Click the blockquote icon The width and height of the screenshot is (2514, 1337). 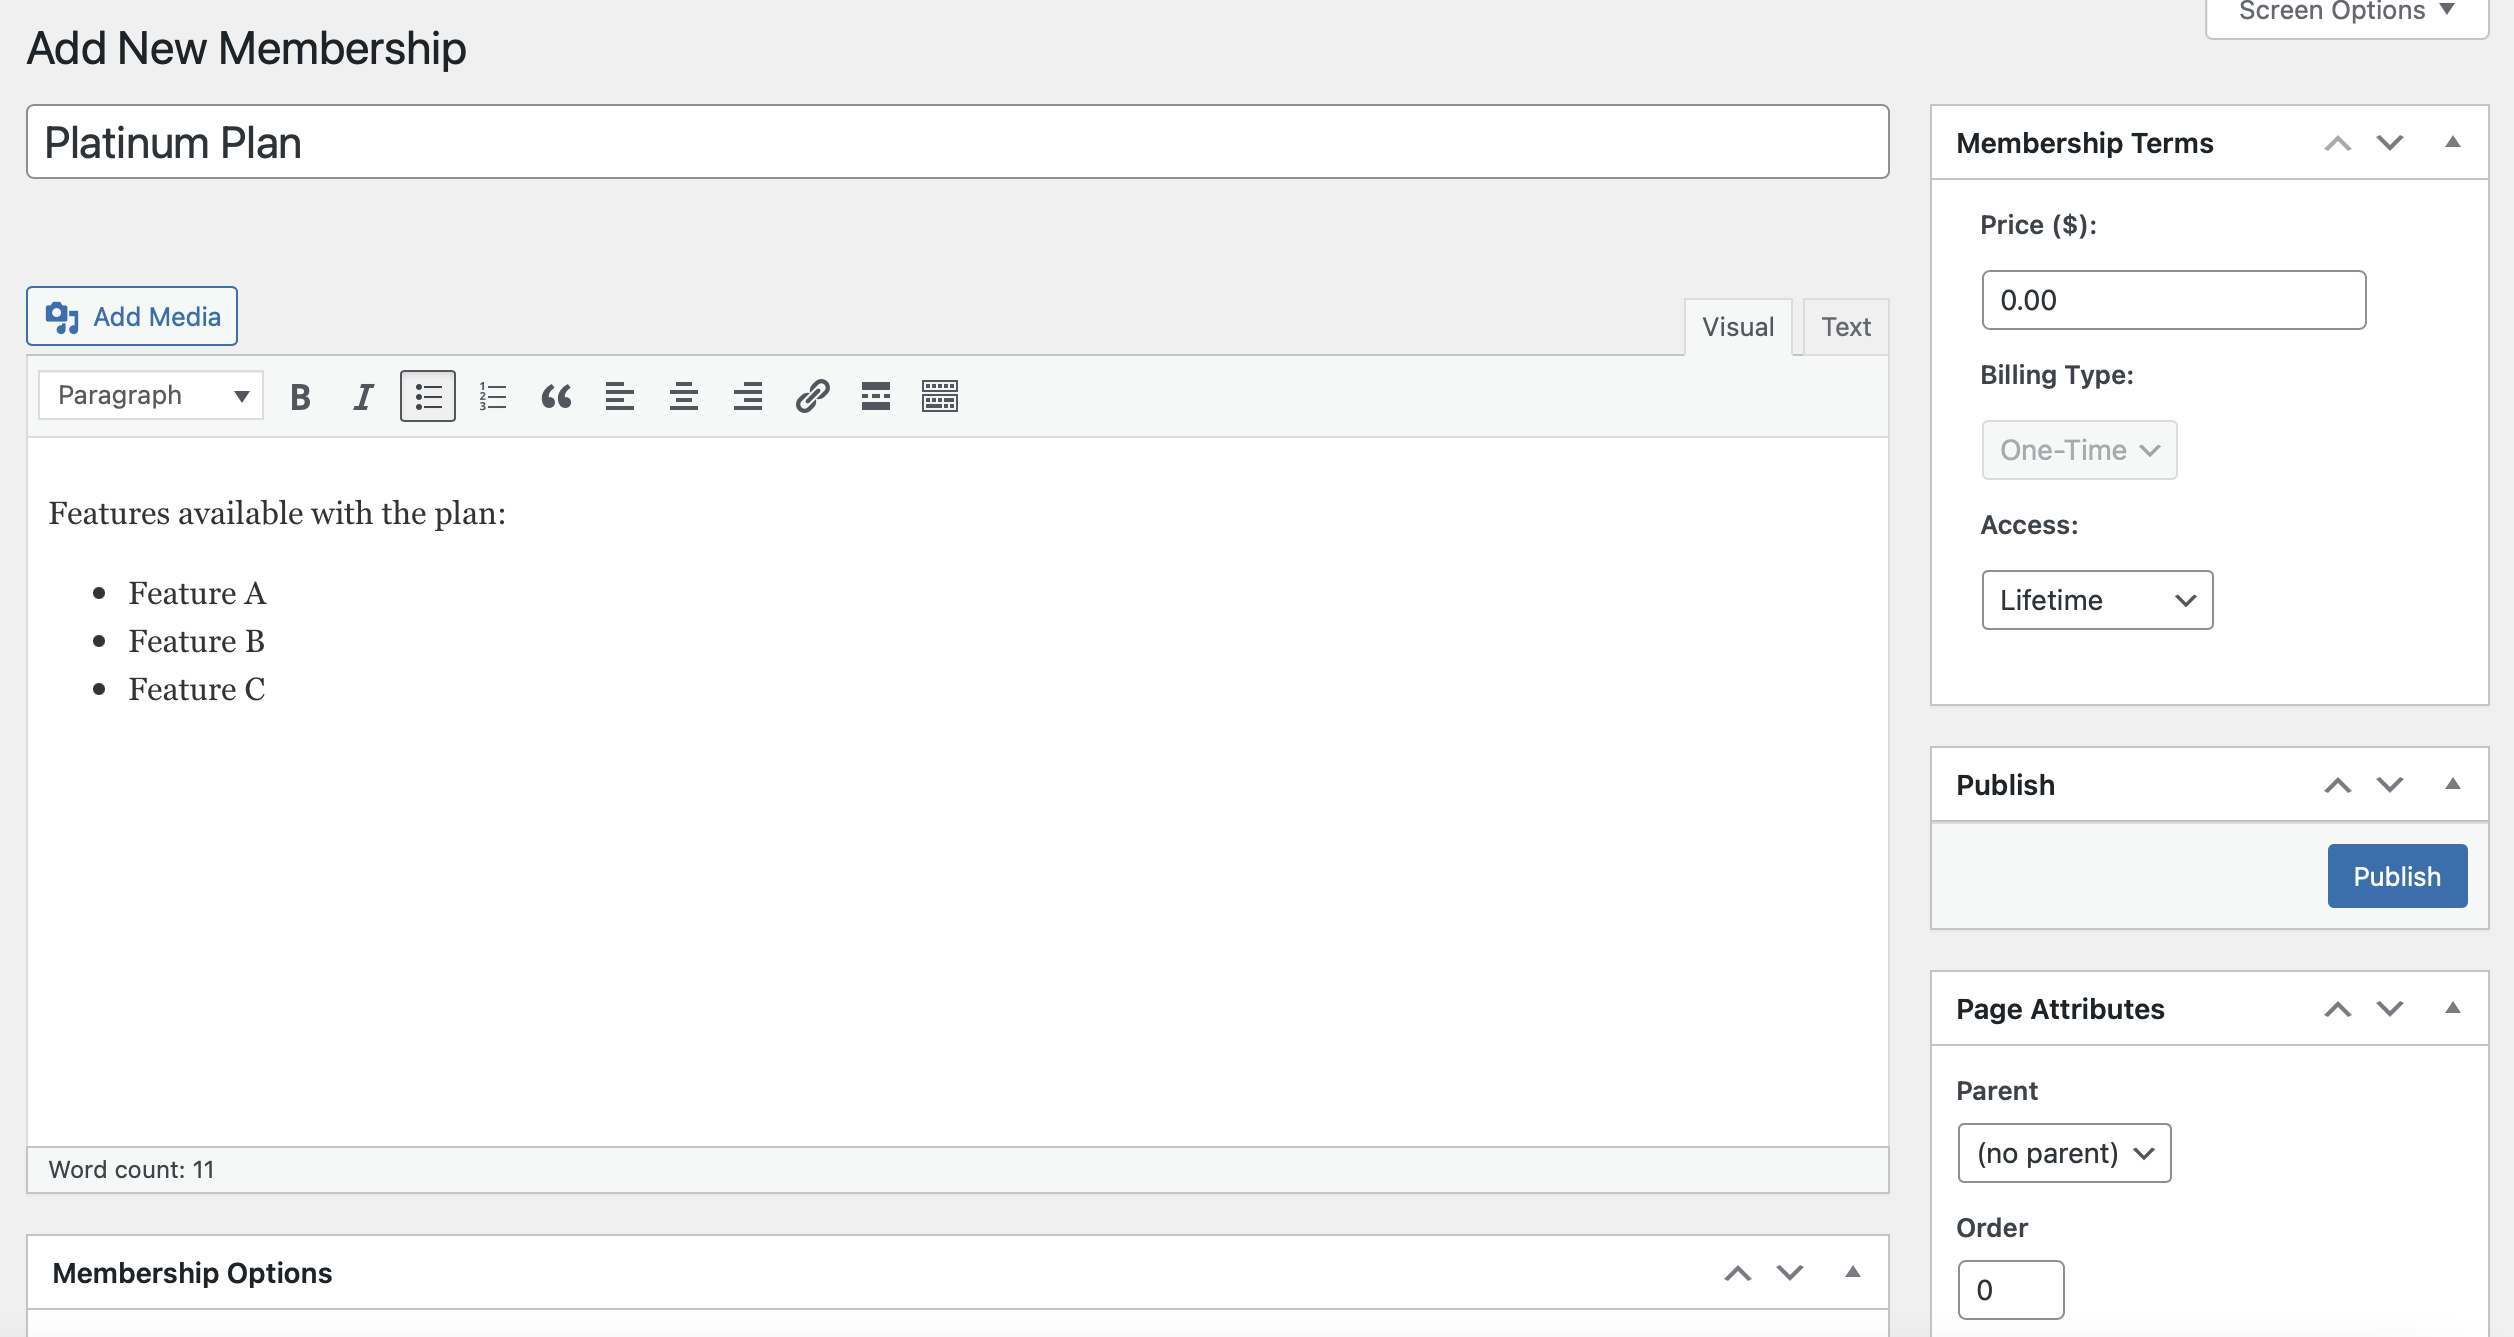point(555,396)
